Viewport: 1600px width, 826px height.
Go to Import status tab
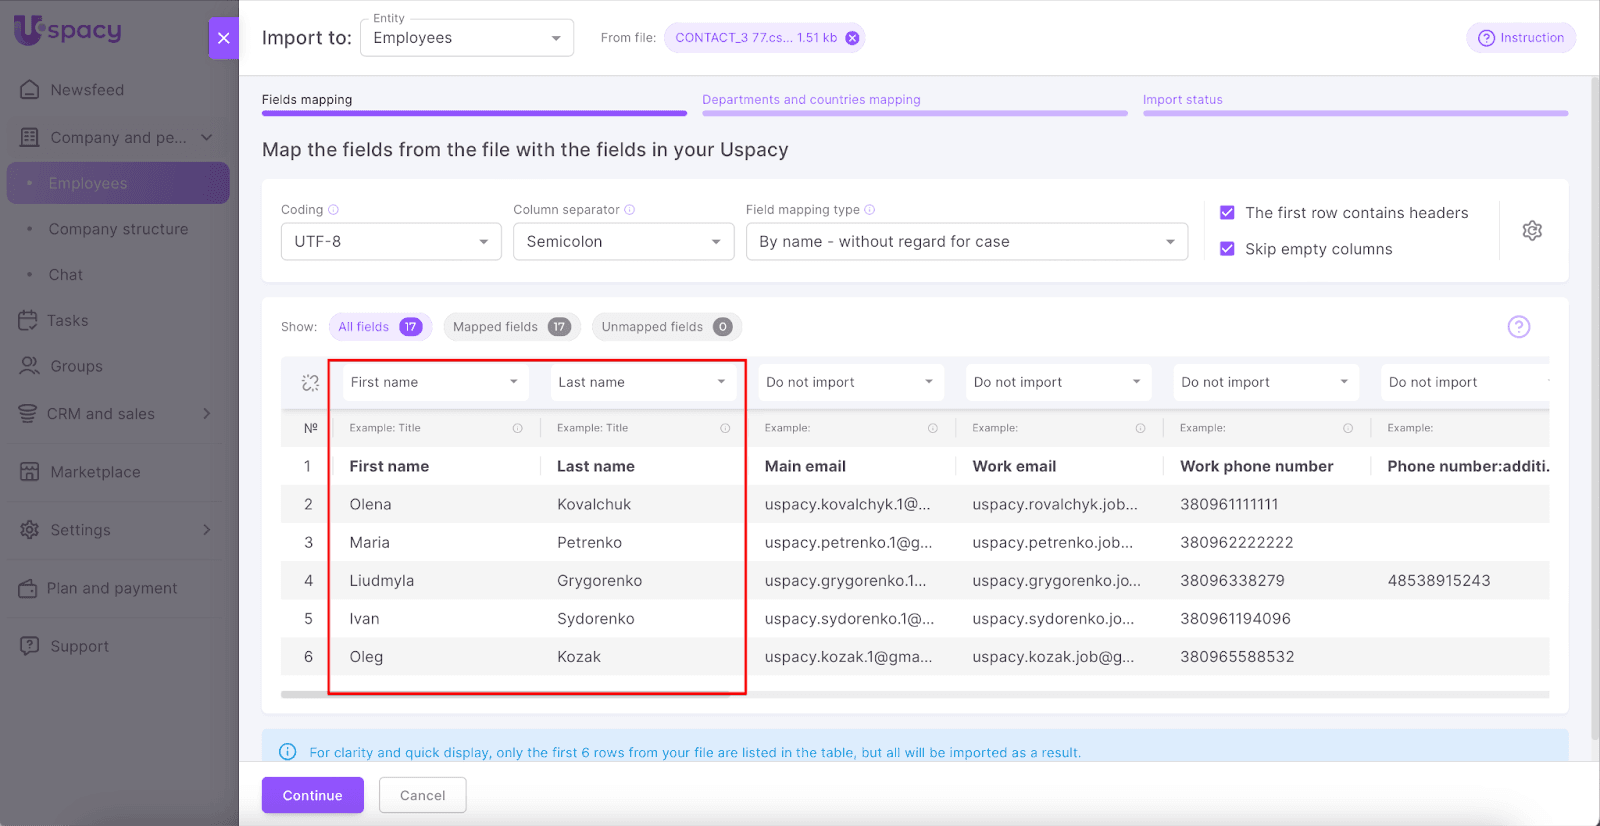(1182, 100)
